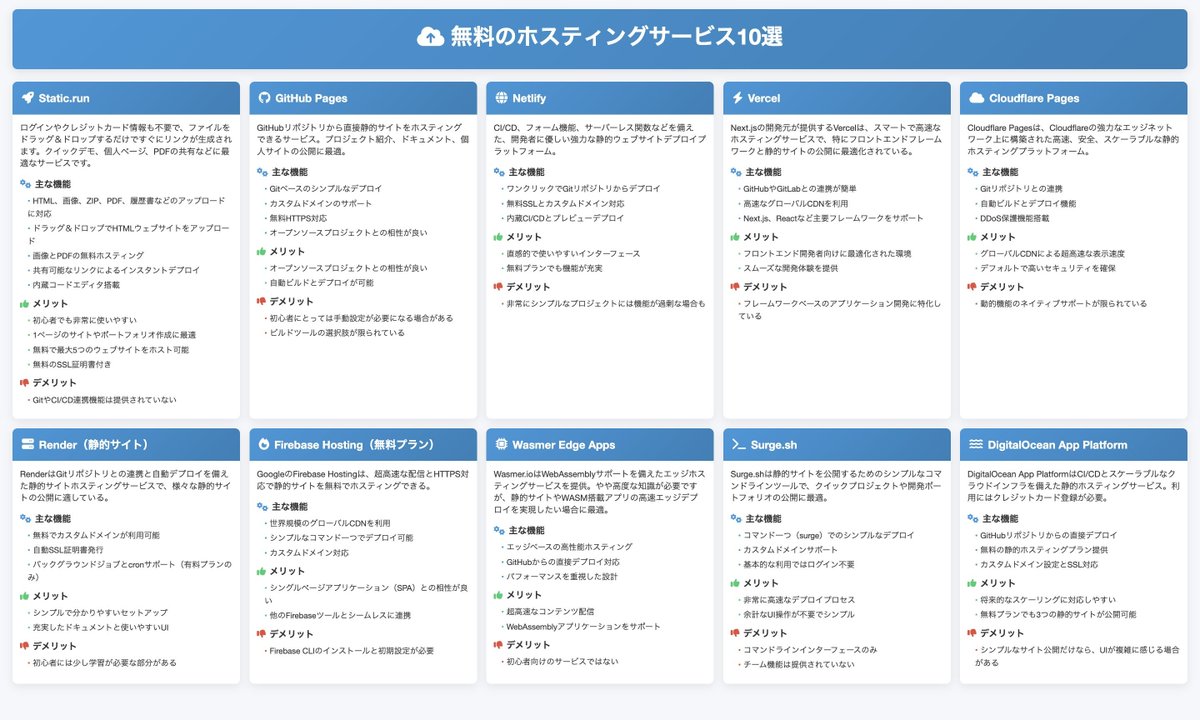Screen dimensions: 1200x720
Task: Click the text チーム機能は提供されていない
Action: click(798, 664)
